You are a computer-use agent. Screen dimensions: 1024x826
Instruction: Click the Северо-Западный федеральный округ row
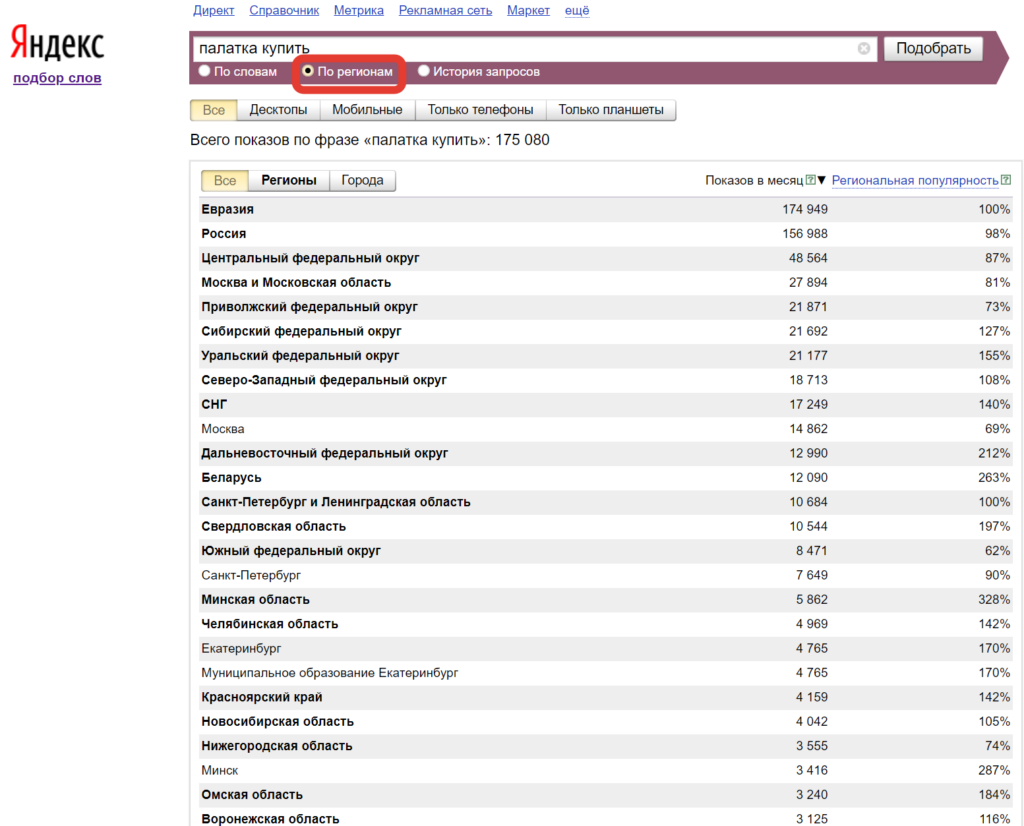606,380
